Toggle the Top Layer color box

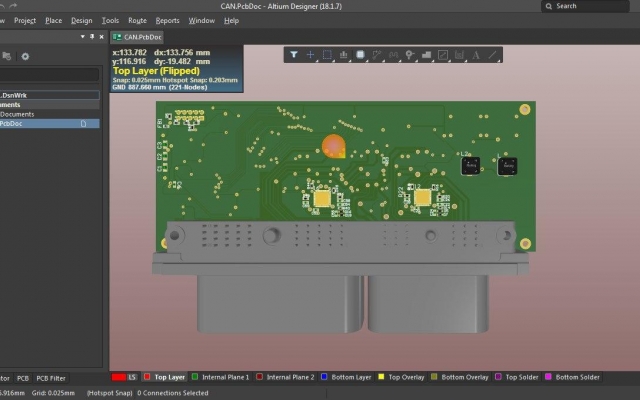[x=147, y=377]
